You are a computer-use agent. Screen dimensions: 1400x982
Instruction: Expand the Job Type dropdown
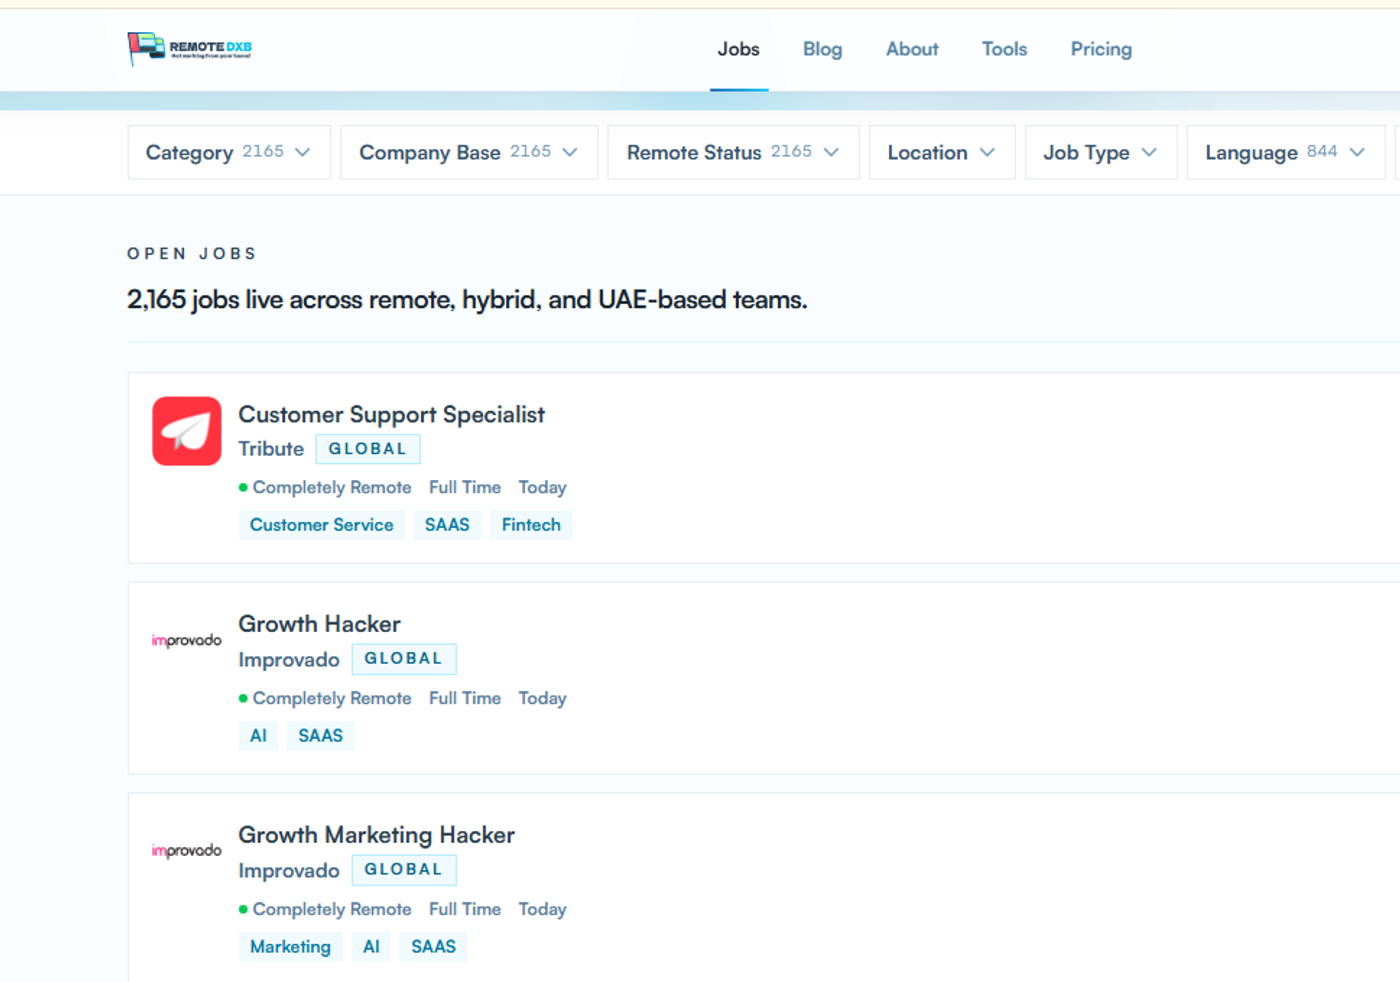pyautogui.click(x=1101, y=152)
